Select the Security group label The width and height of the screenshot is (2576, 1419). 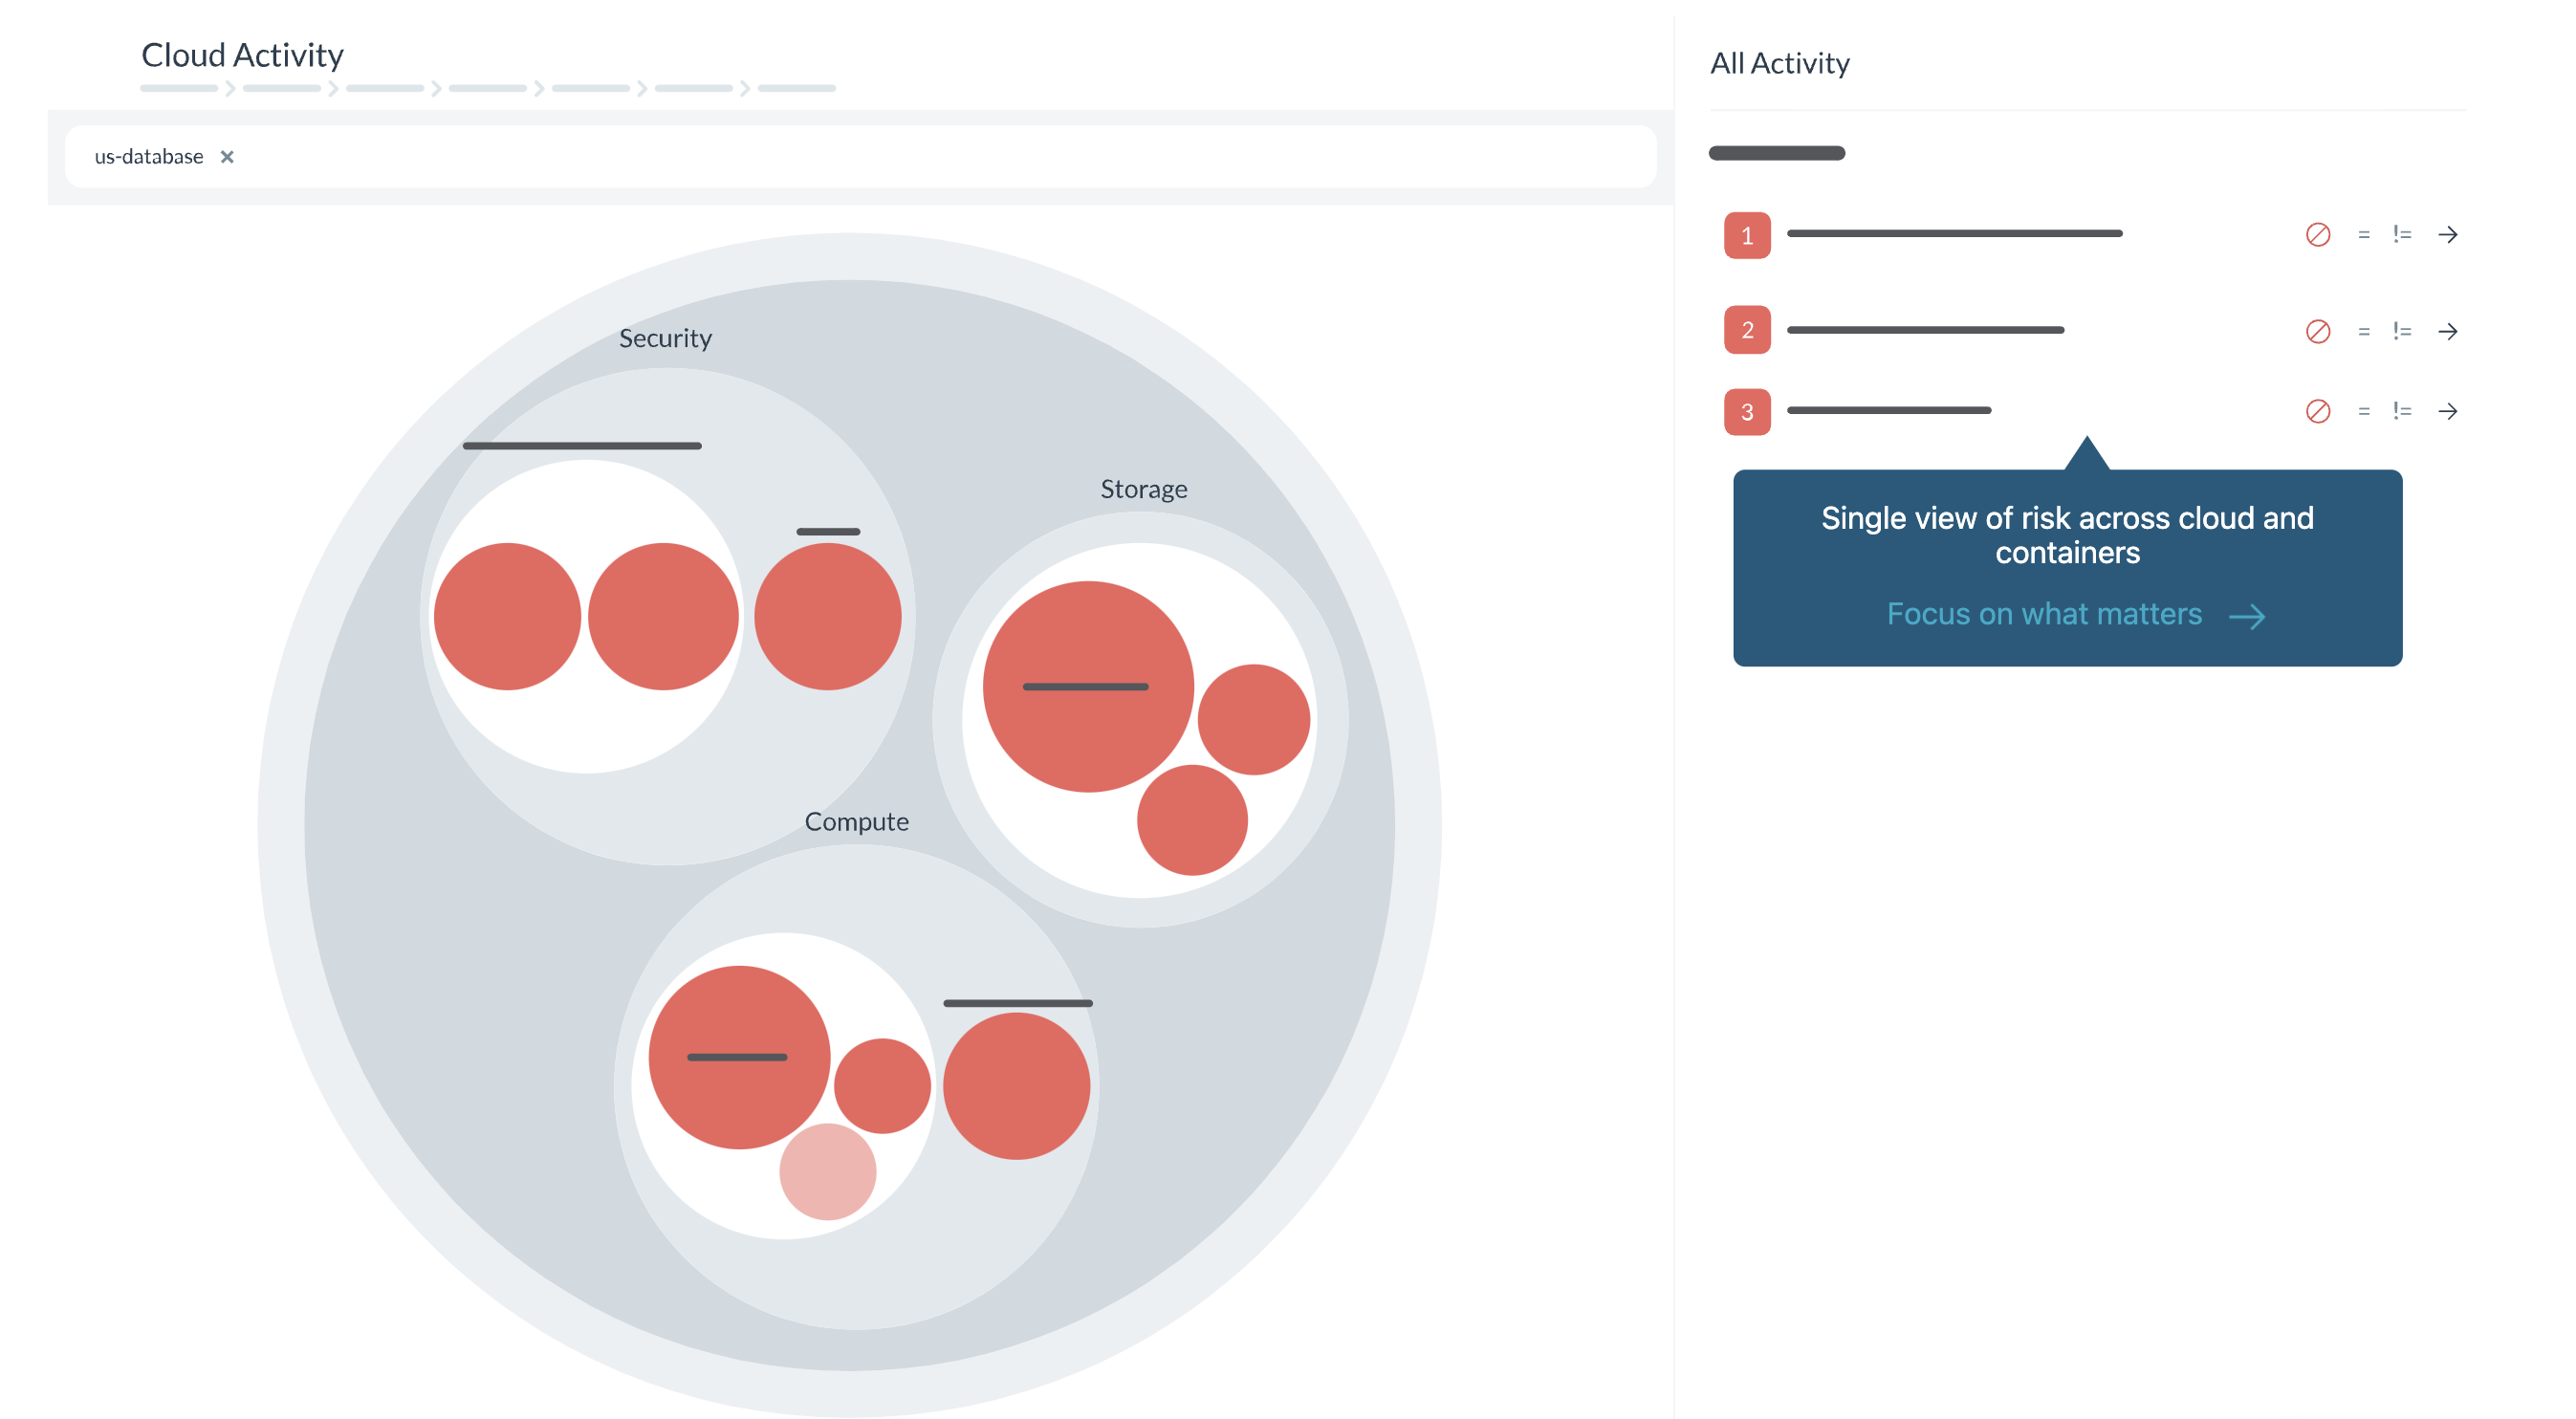[665, 338]
